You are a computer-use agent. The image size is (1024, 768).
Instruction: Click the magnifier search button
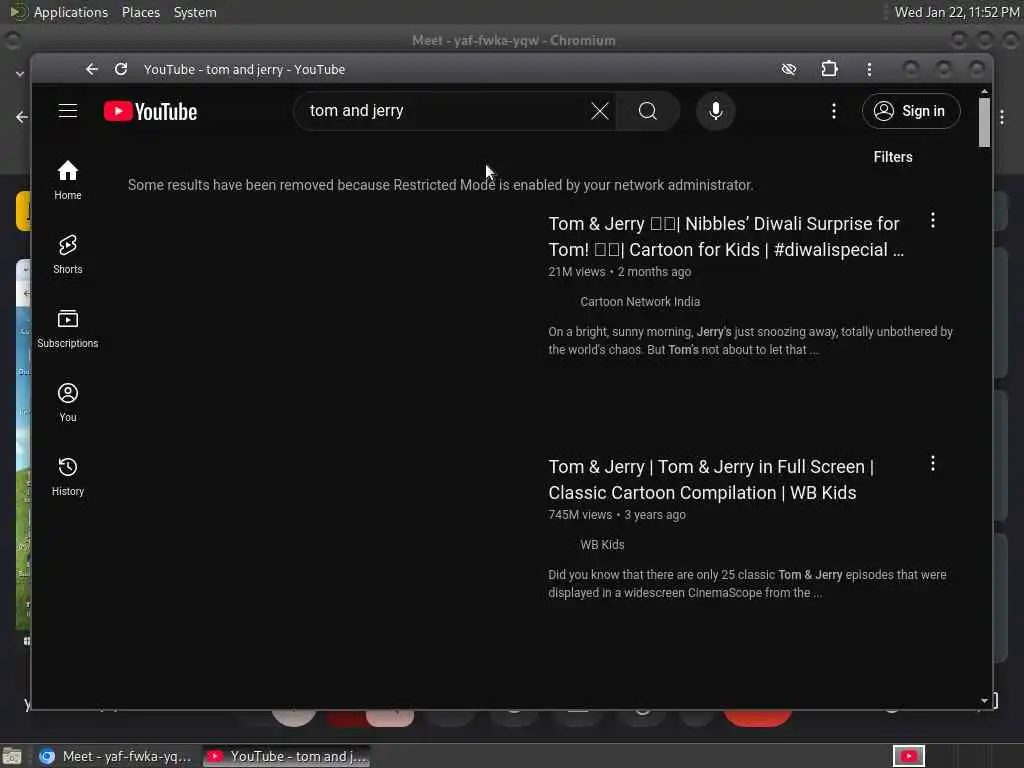point(648,111)
